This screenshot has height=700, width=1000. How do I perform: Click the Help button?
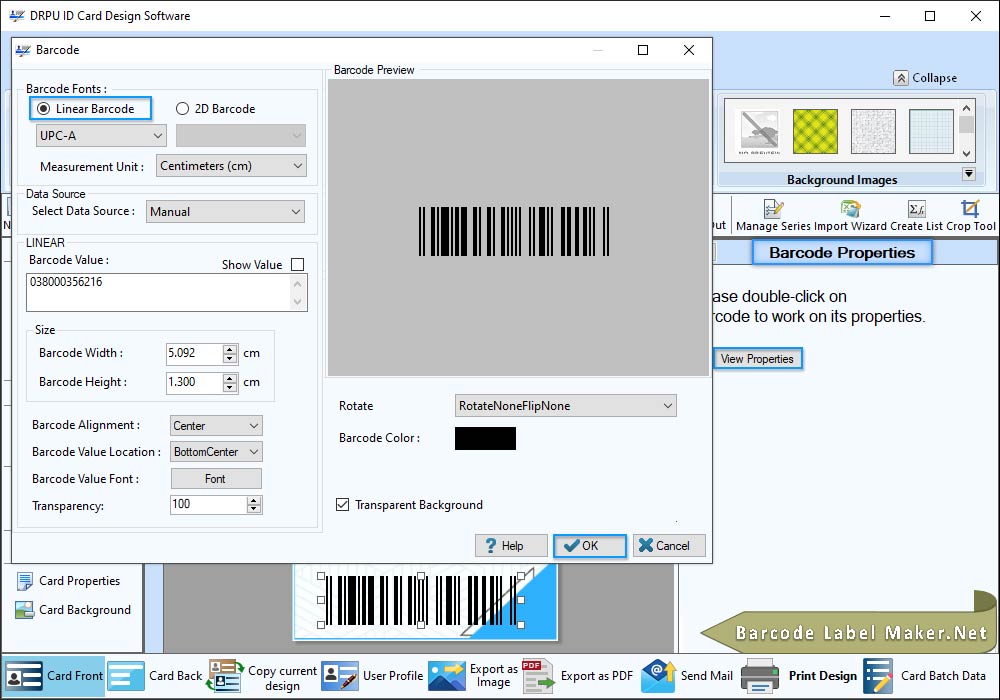tap(511, 546)
